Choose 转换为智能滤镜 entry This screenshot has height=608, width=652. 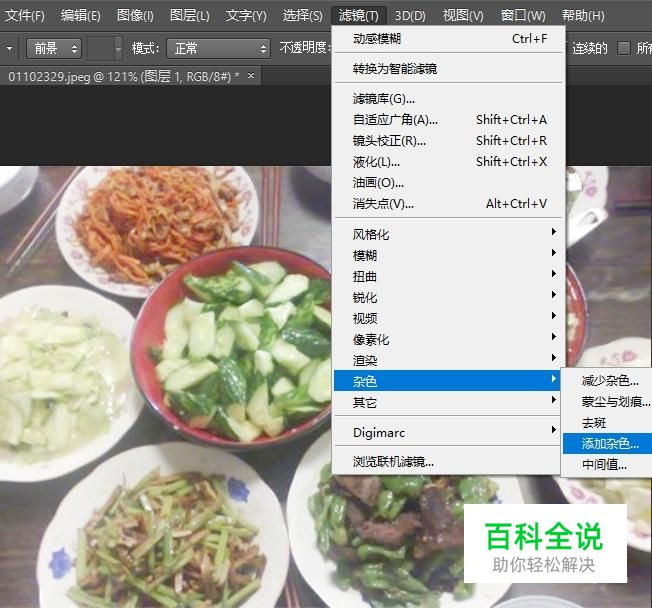coord(448,68)
